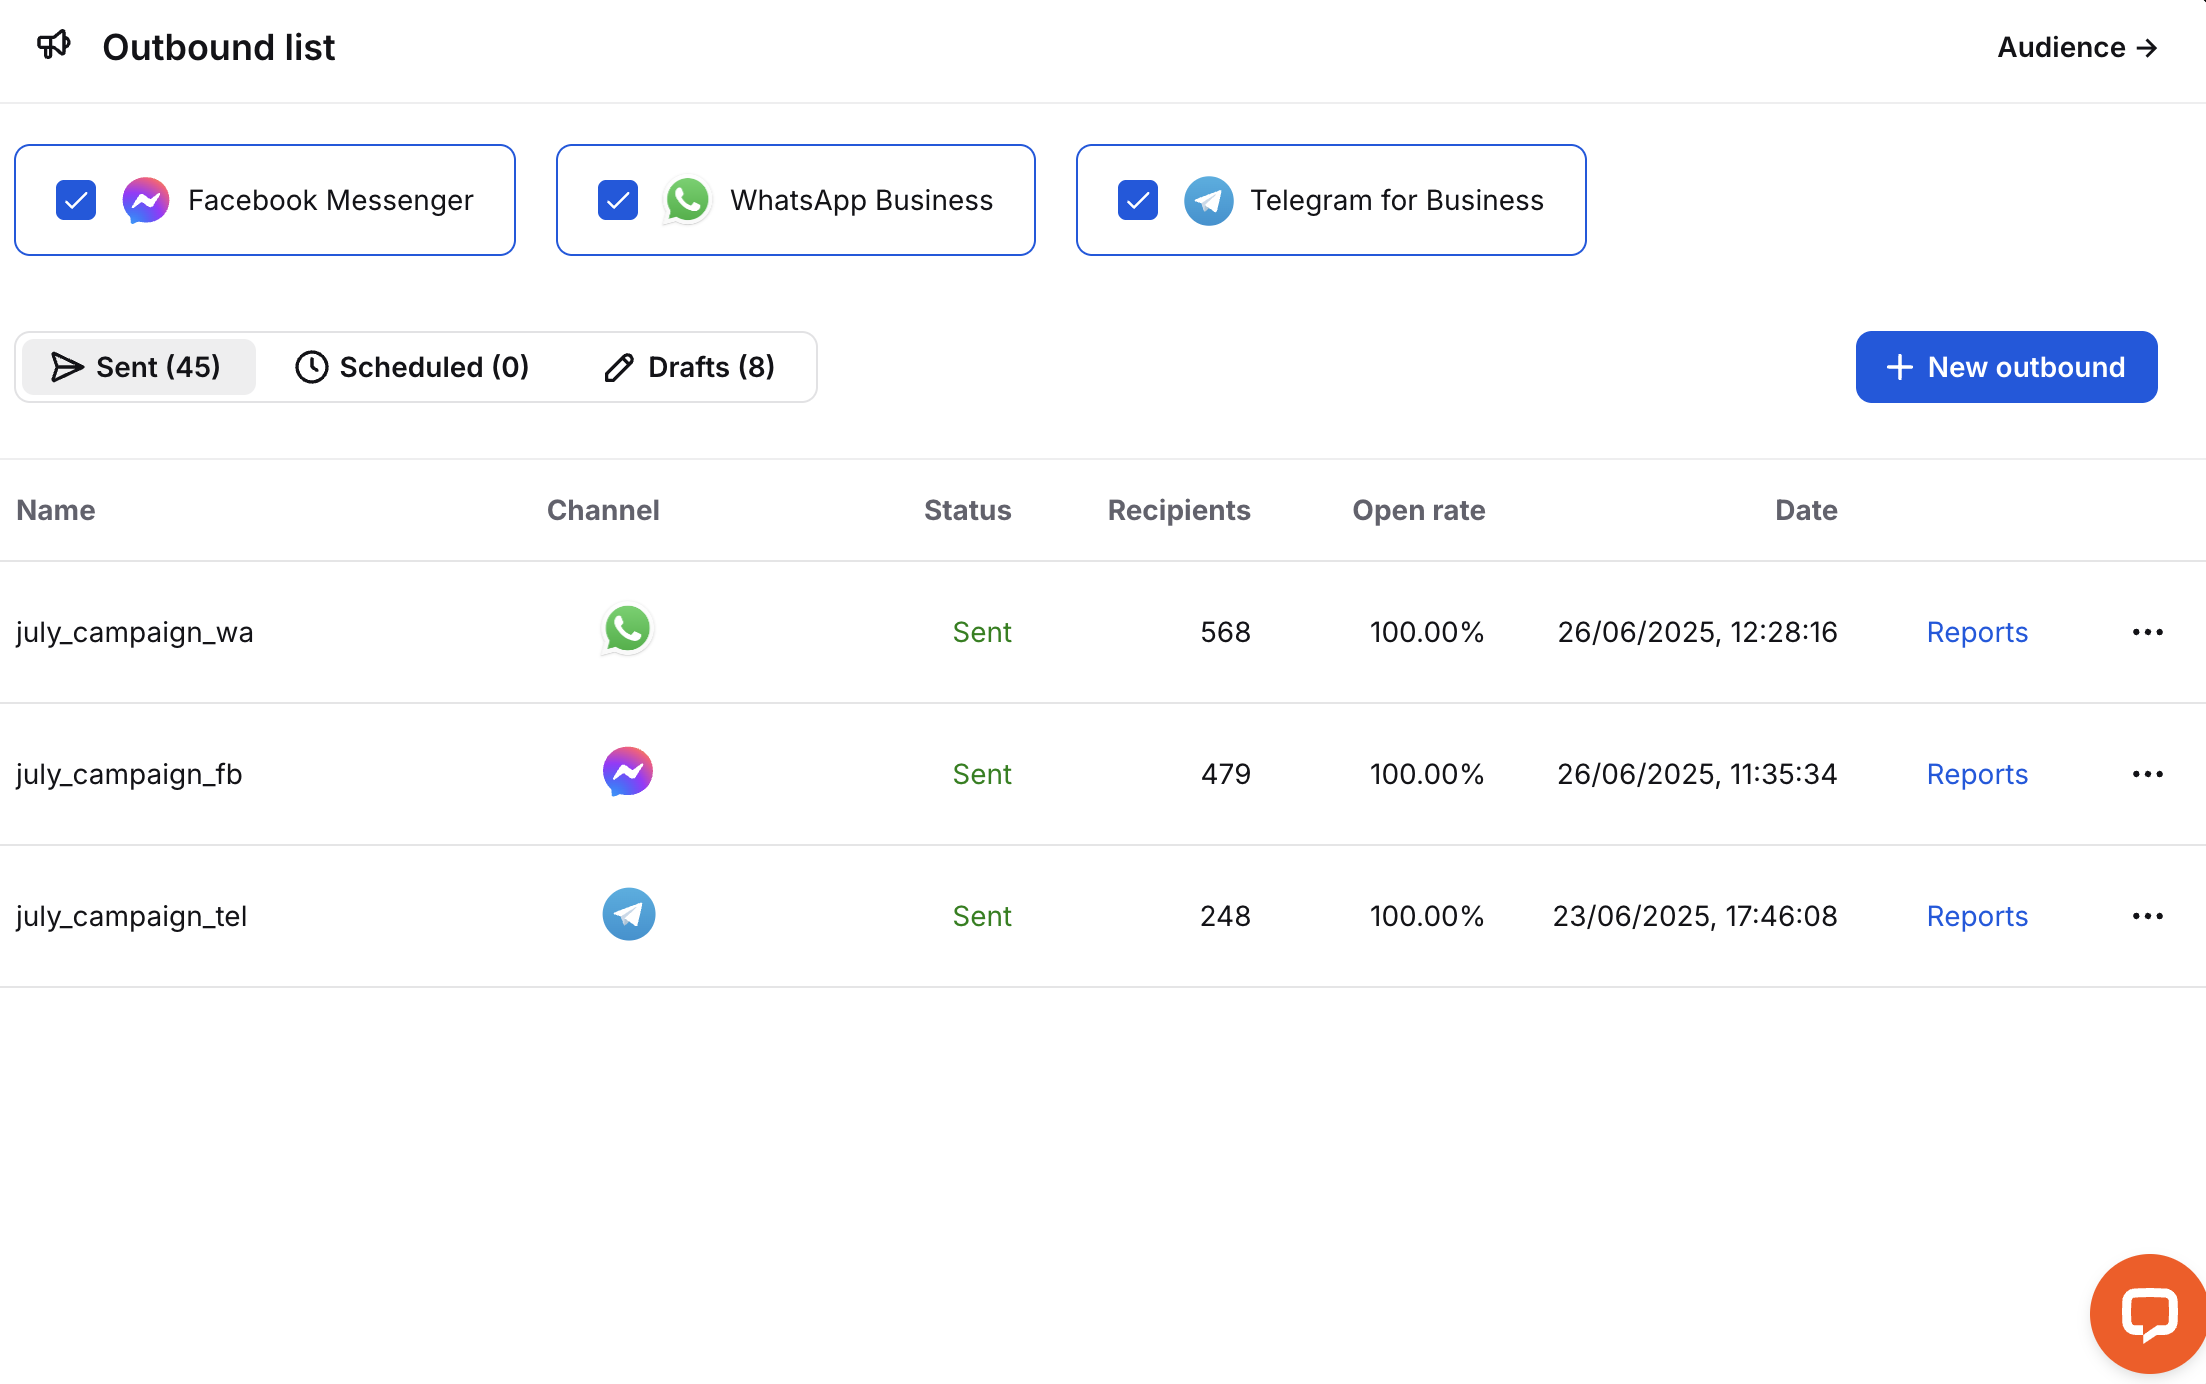The height and width of the screenshot is (1384, 2206).
Task: Click Telegram icon in july_campaign_tel row
Action: (x=628, y=914)
